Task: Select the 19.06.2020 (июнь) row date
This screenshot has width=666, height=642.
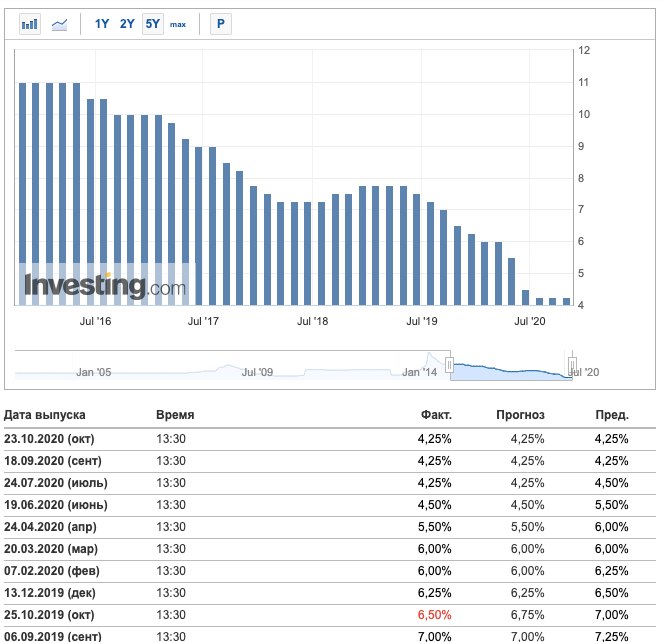Action: pyautogui.click(x=56, y=505)
